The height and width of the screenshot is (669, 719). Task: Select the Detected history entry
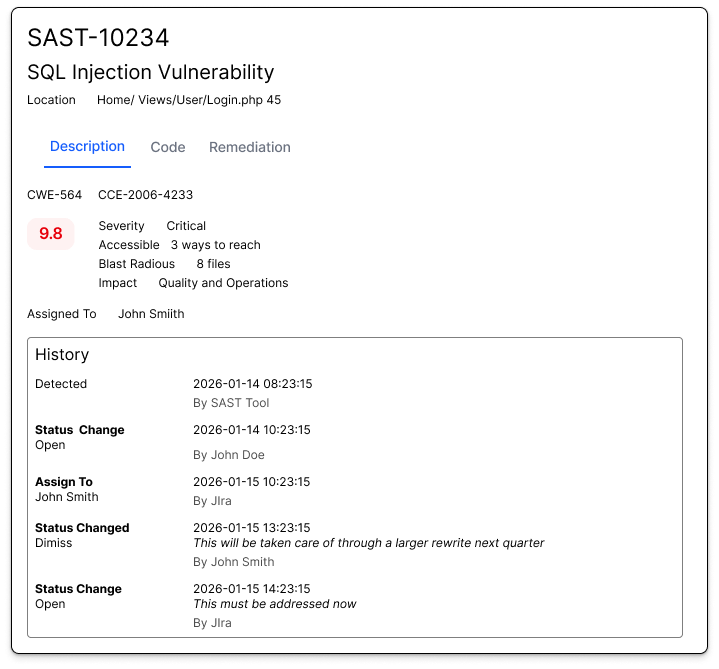tap(61, 384)
